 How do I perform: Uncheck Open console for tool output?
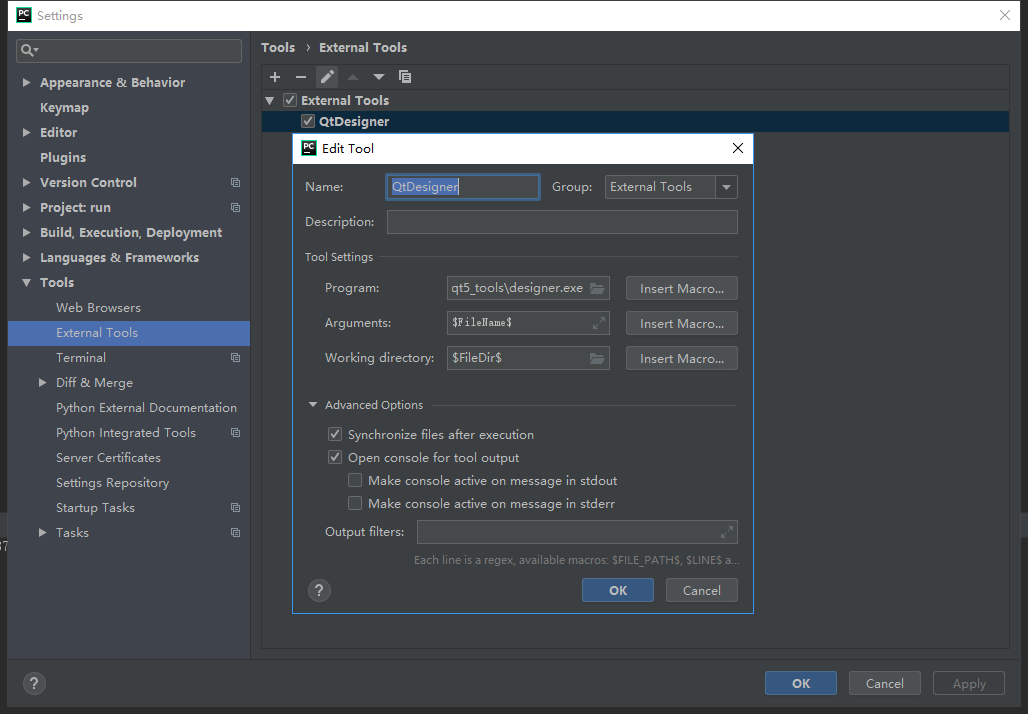[x=335, y=457]
